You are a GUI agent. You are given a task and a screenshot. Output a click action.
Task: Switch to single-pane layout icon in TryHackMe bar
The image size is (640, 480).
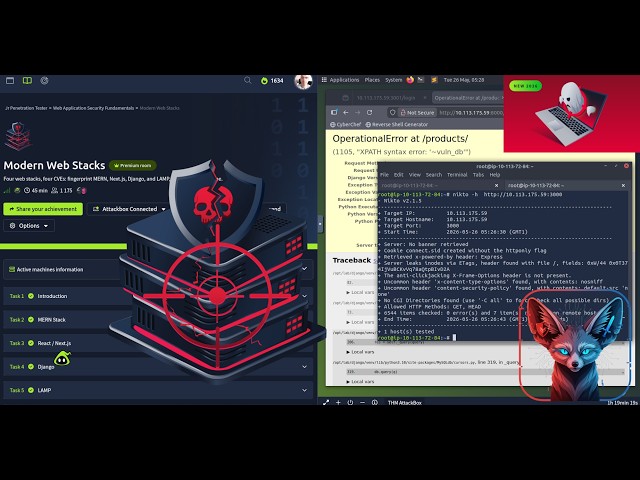point(10,80)
